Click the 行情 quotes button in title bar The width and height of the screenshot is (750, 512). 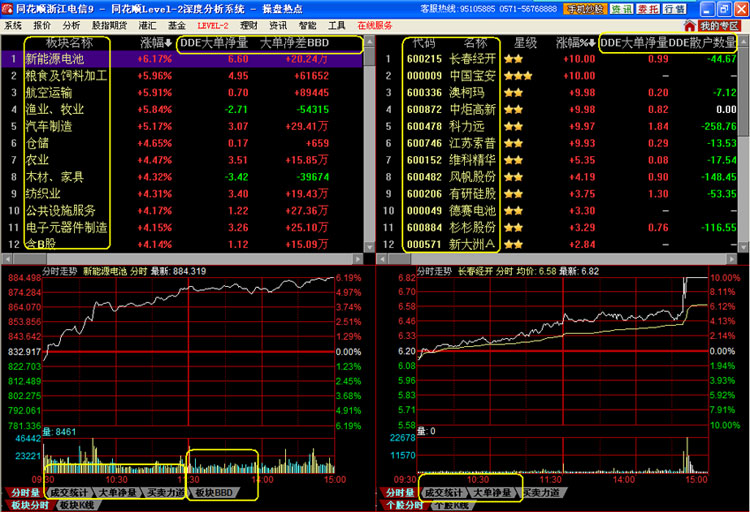pos(674,9)
